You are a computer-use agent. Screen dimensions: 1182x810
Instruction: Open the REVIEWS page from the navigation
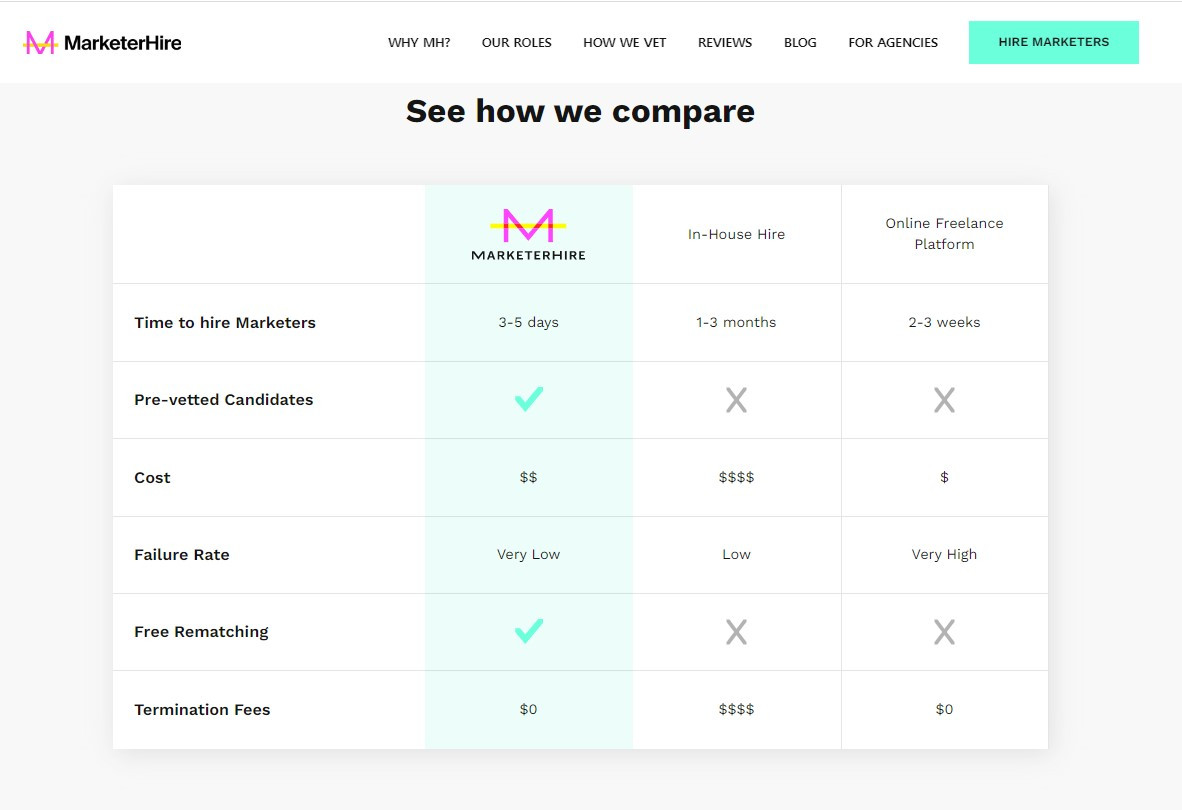[724, 42]
